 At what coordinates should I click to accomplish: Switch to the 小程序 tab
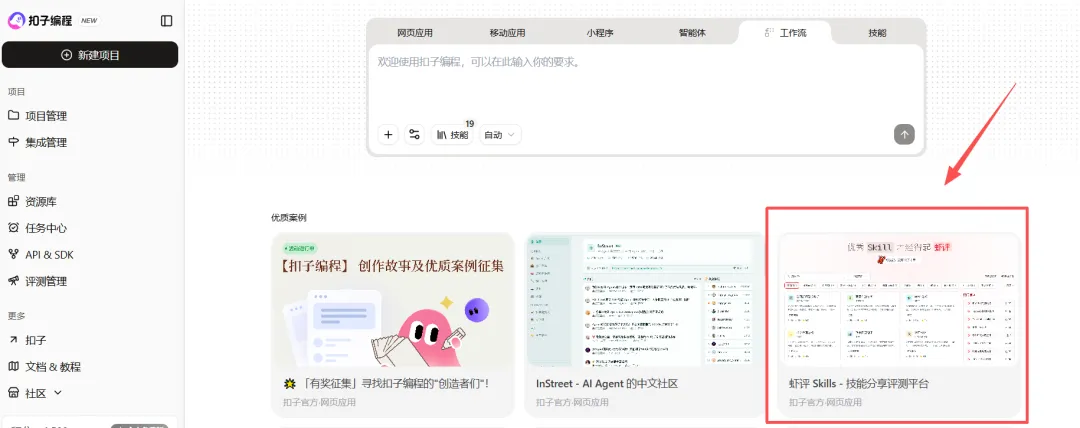pyautogui.click(x=600, y=33)
